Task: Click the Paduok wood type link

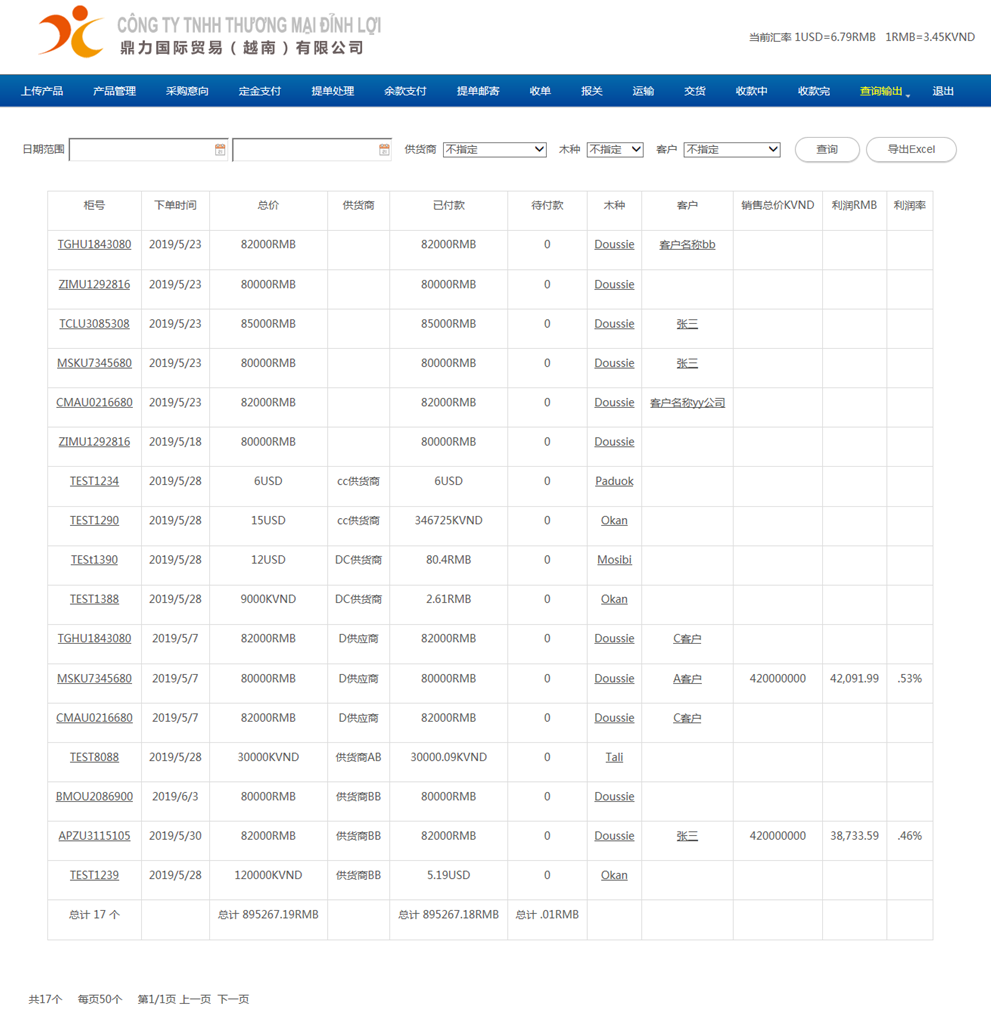Action: pos(615,481)
